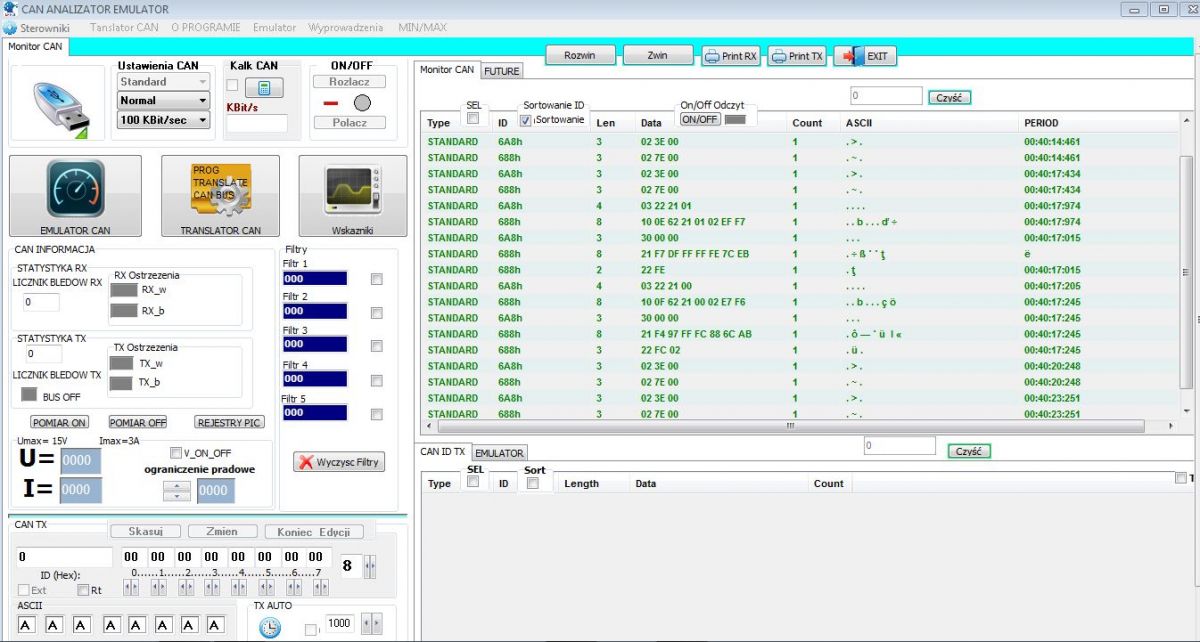Open the Emulator menu
1200x642 pixels.
click(274, 28)
